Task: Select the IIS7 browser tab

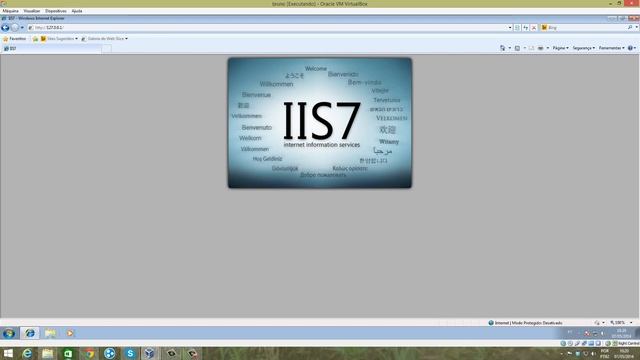Action: tap(51, 49)
